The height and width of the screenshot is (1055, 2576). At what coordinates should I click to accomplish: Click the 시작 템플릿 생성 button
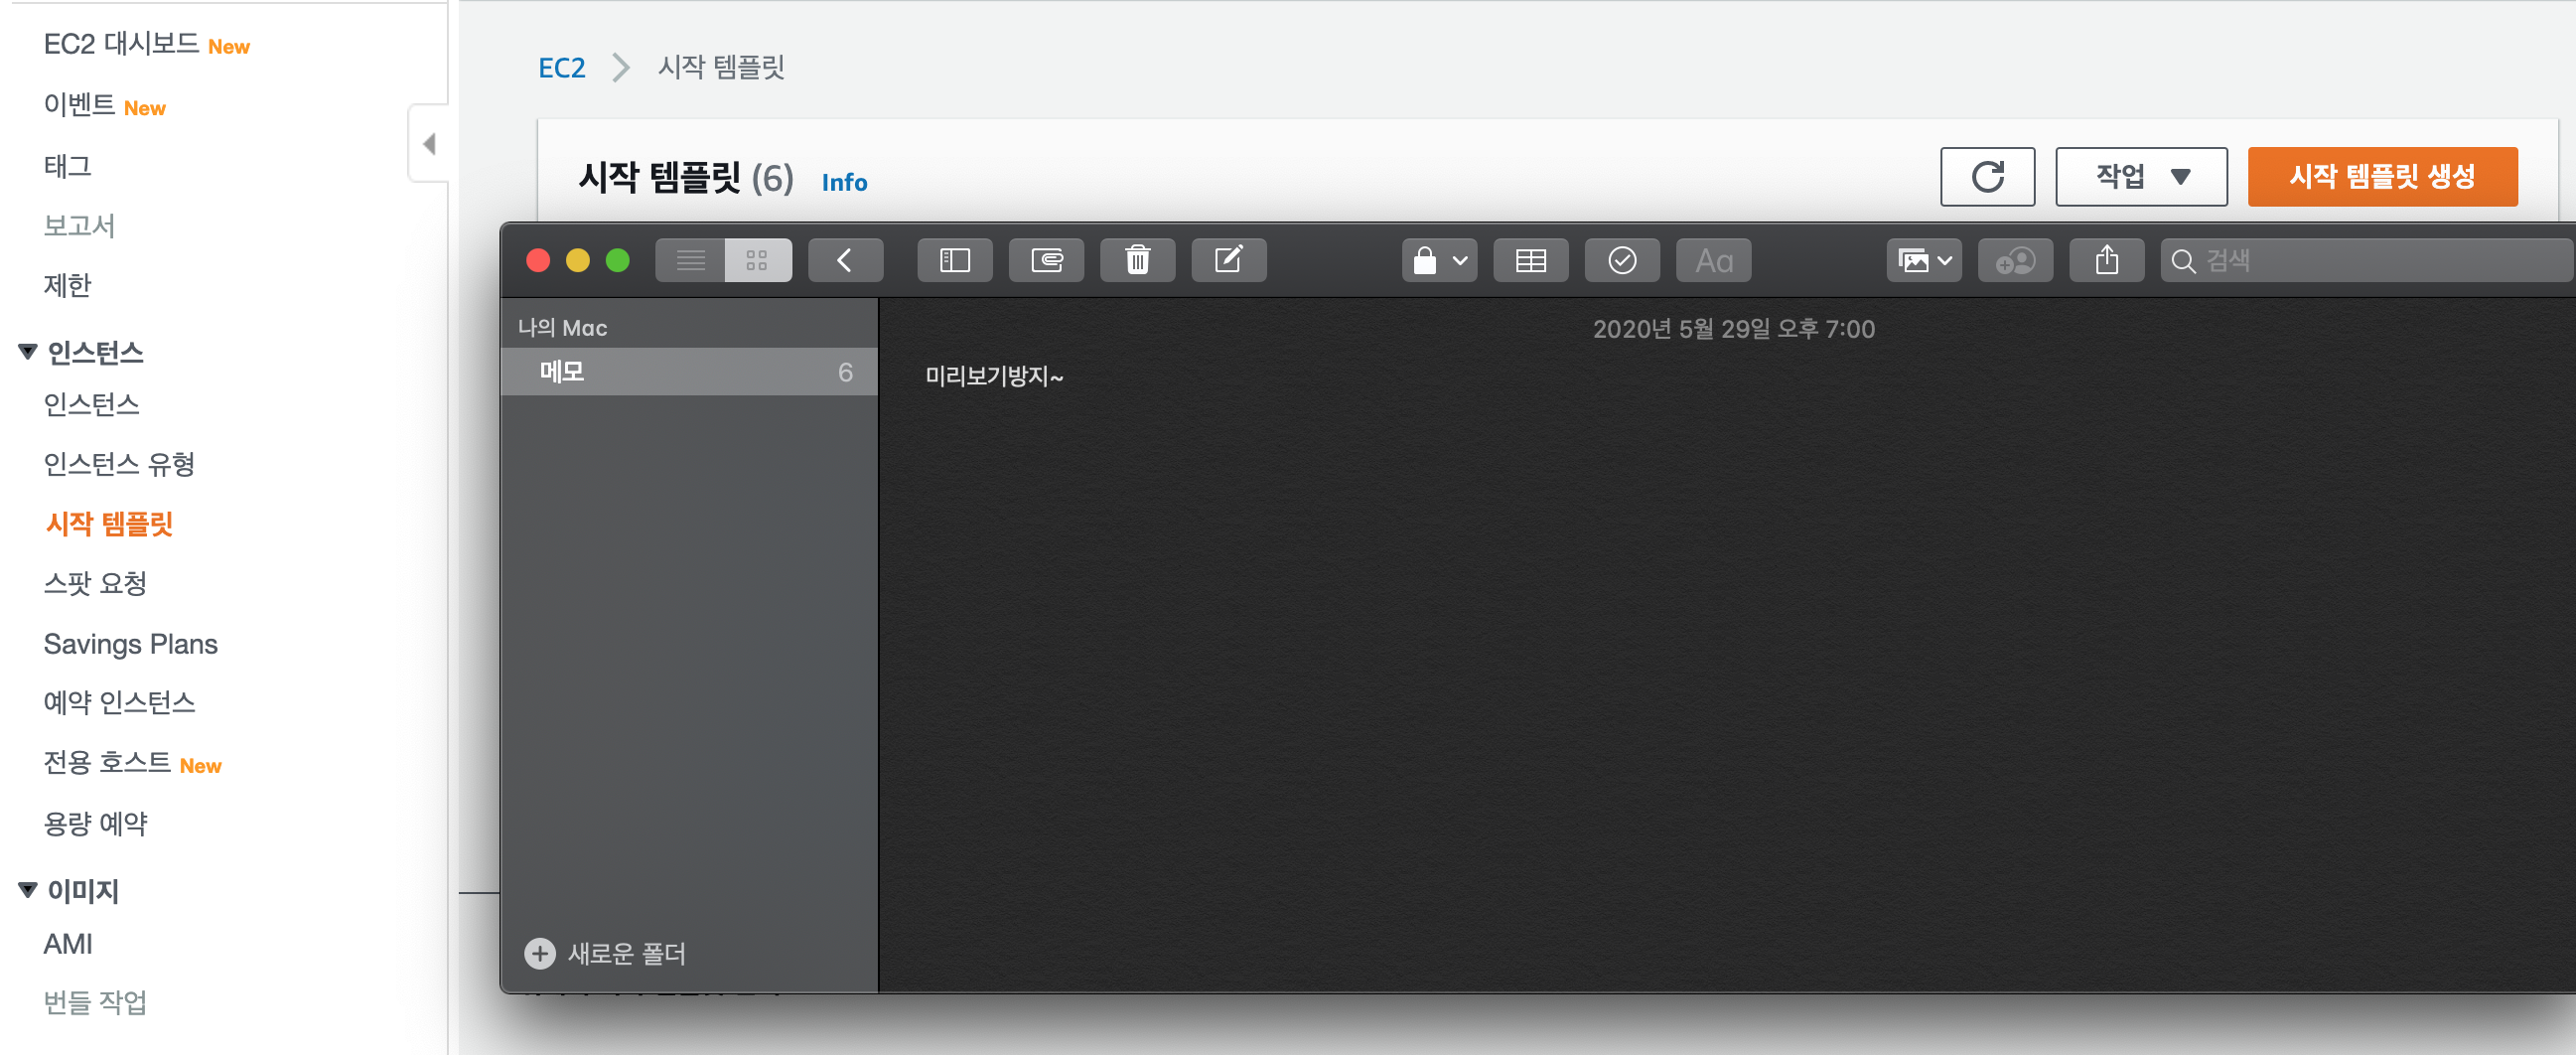click(x=2382, y=177)
